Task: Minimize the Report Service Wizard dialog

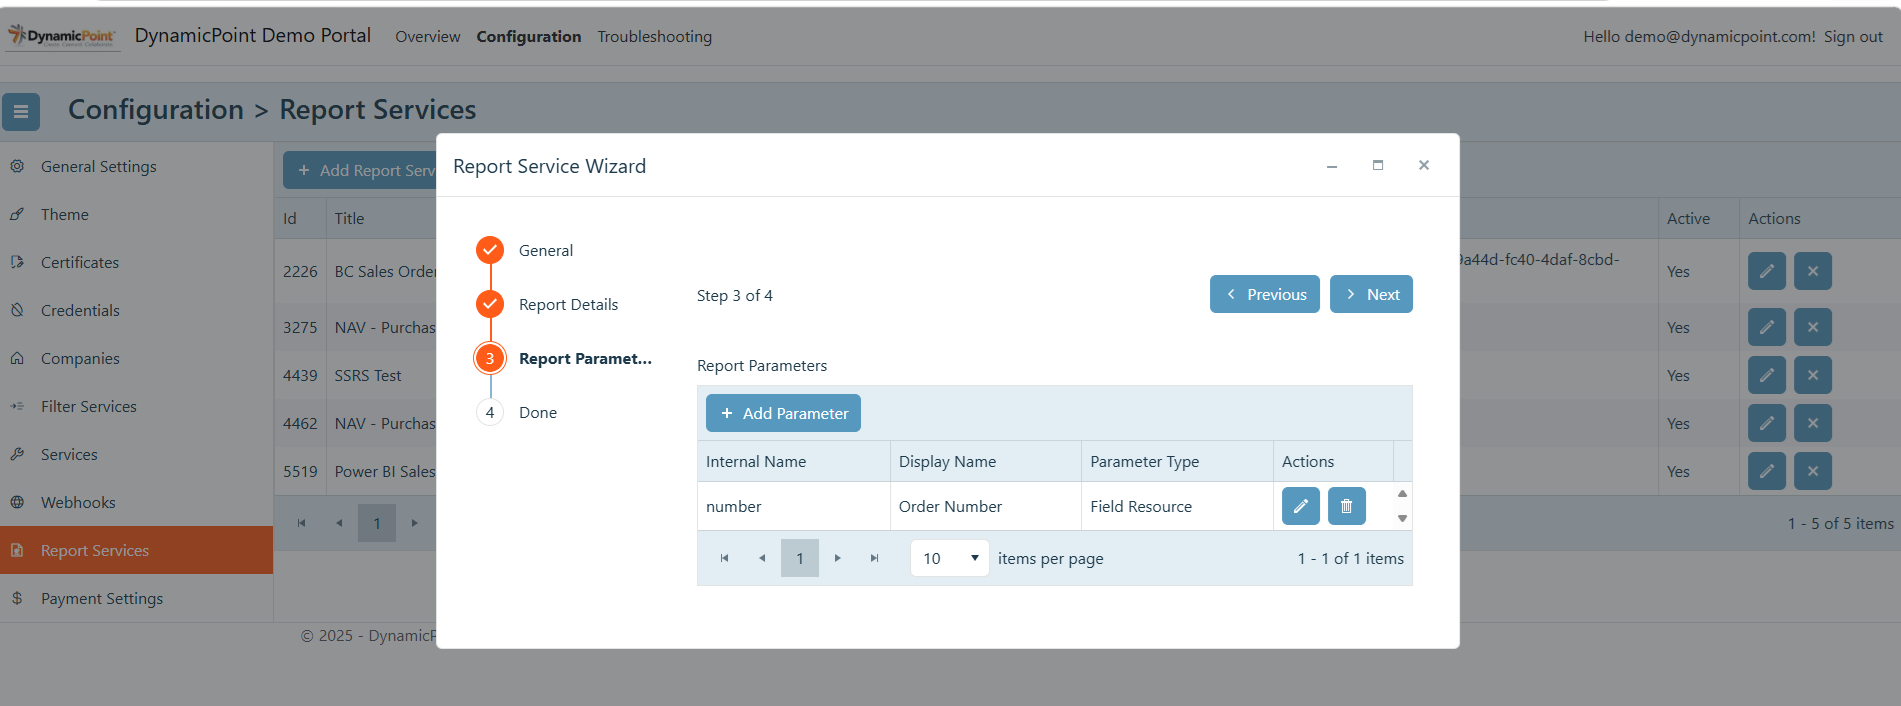Action: click(x=1332, y=166)
